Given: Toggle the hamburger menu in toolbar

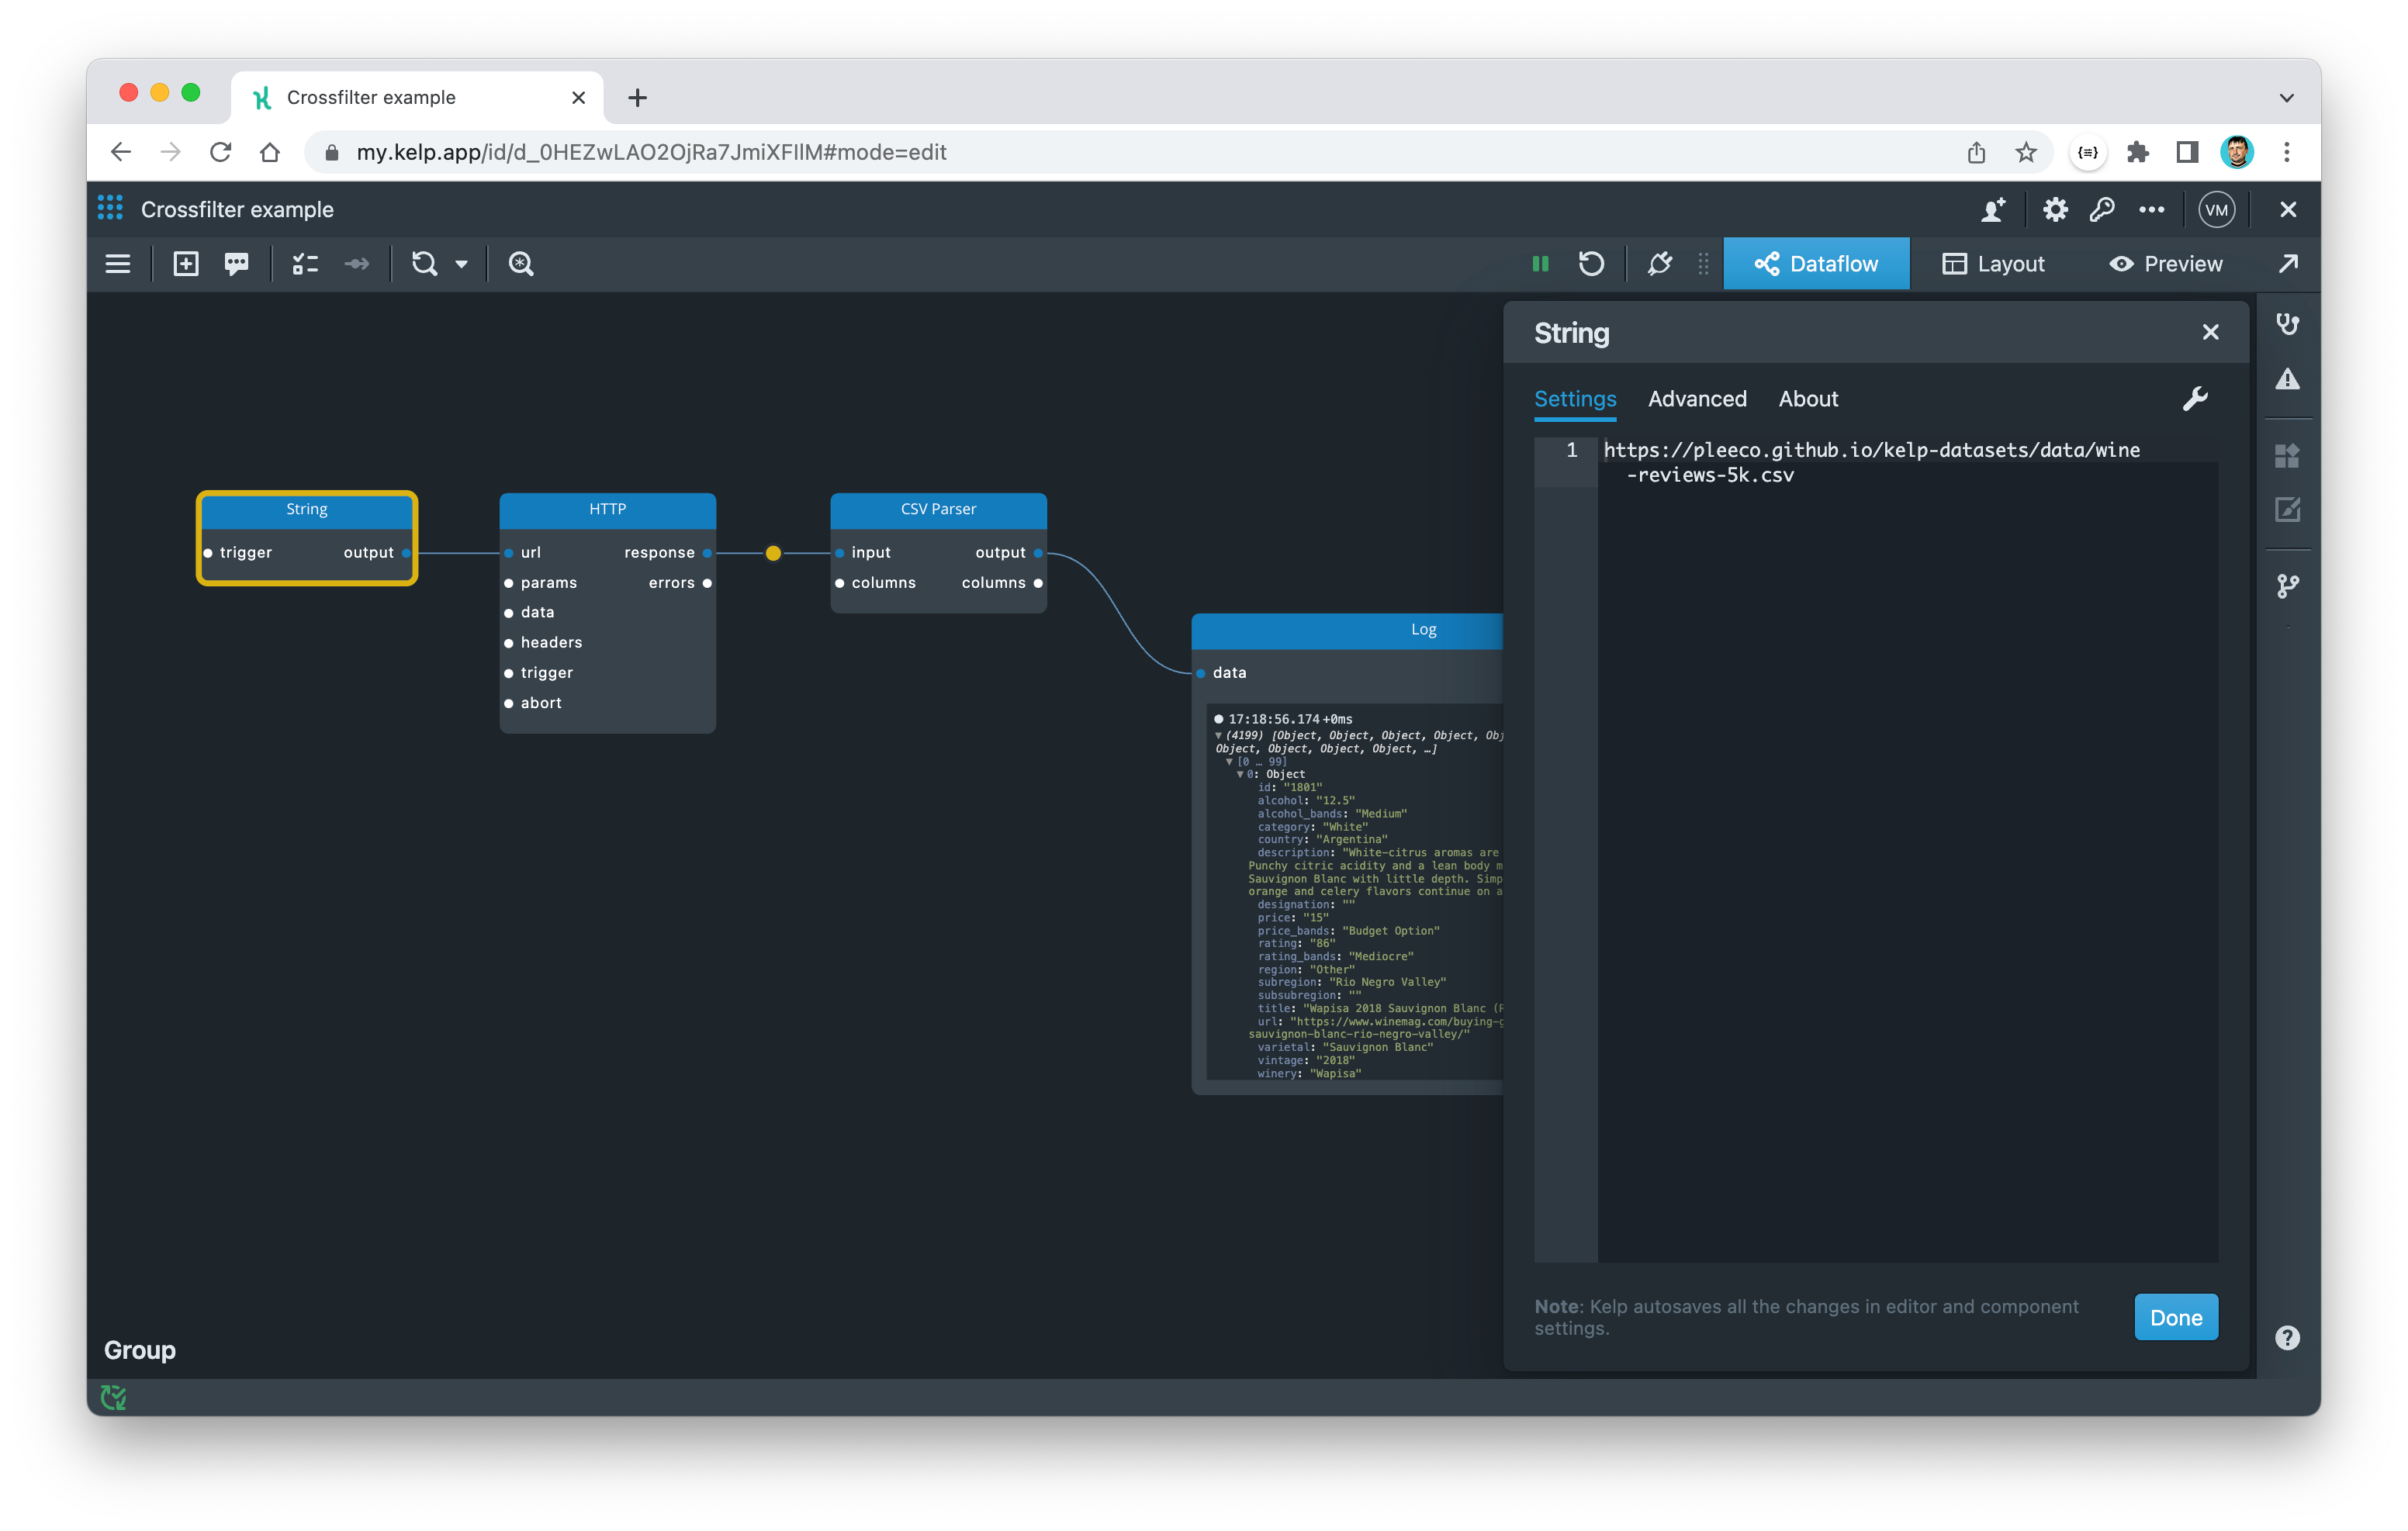Looking at the screenshot, I should [118, 264].
